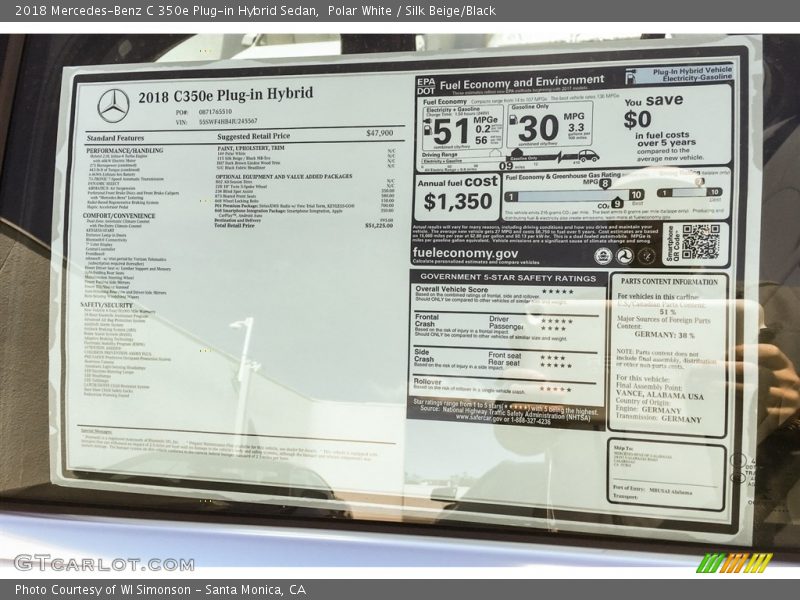This screenshot has width=800, height=600.
Task: Click the '$51,225.00' total amount
Action: 379,226
